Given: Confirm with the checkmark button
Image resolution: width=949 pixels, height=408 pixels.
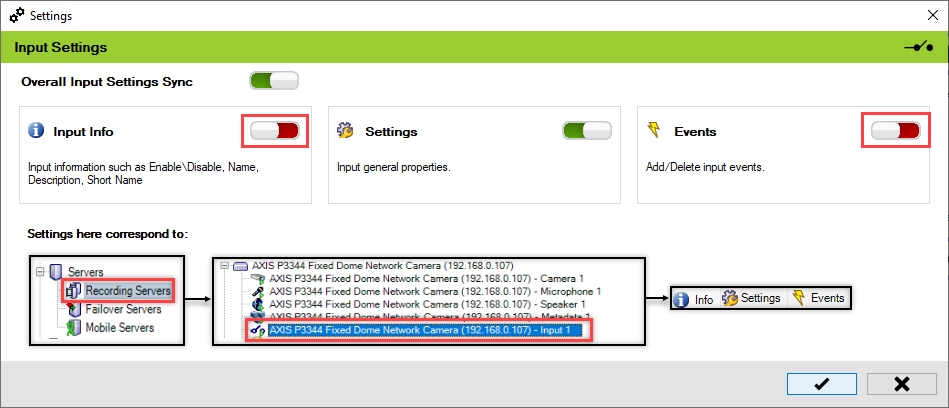Looking at the screenshot, I should tap(821, 384).
